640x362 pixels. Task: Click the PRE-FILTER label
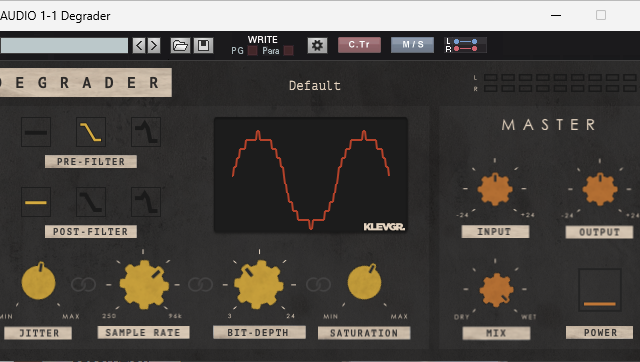click(x=91, y=162)
